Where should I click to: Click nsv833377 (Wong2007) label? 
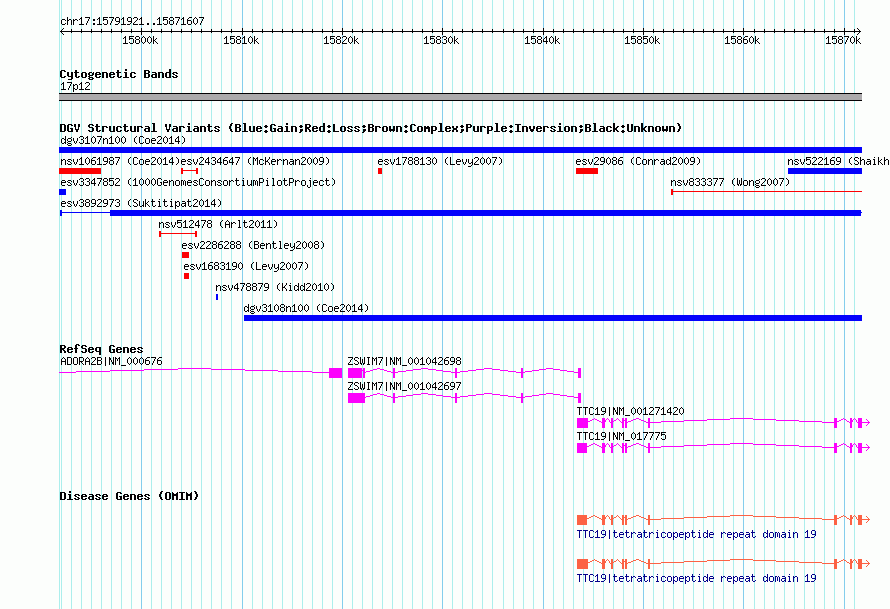pos(730,182)
